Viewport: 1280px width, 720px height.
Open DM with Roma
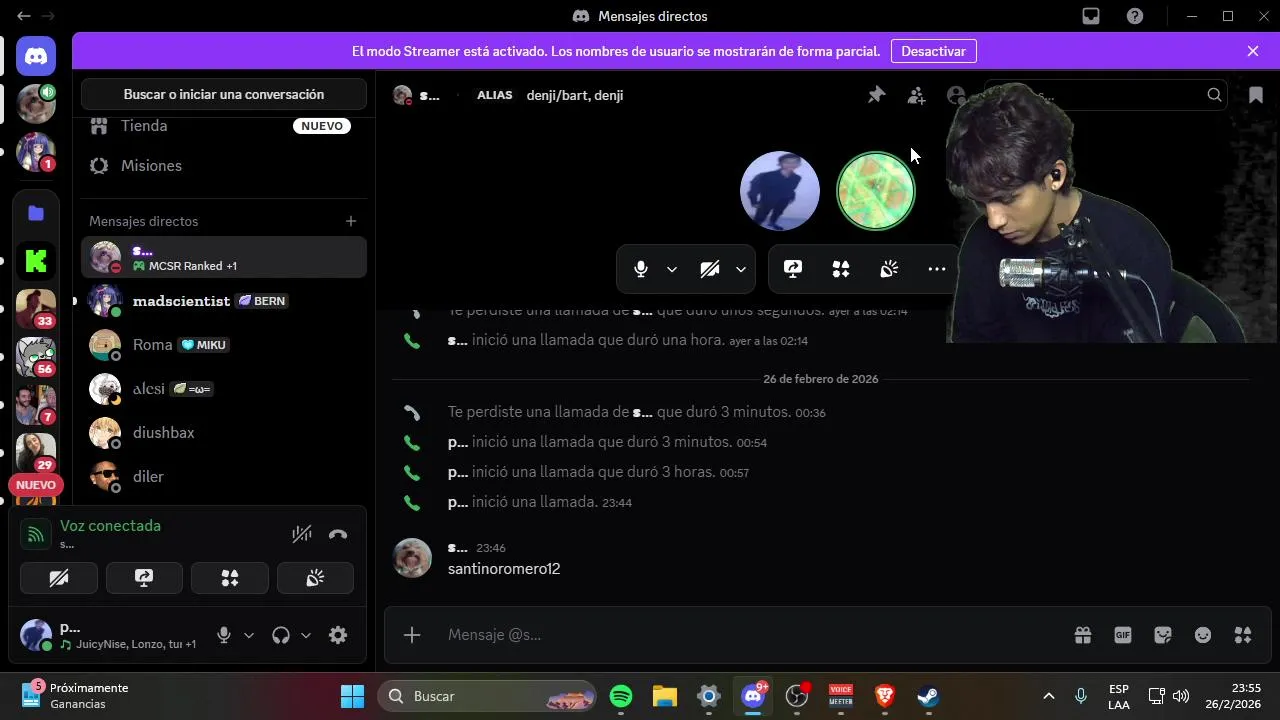tap(224, 345)
